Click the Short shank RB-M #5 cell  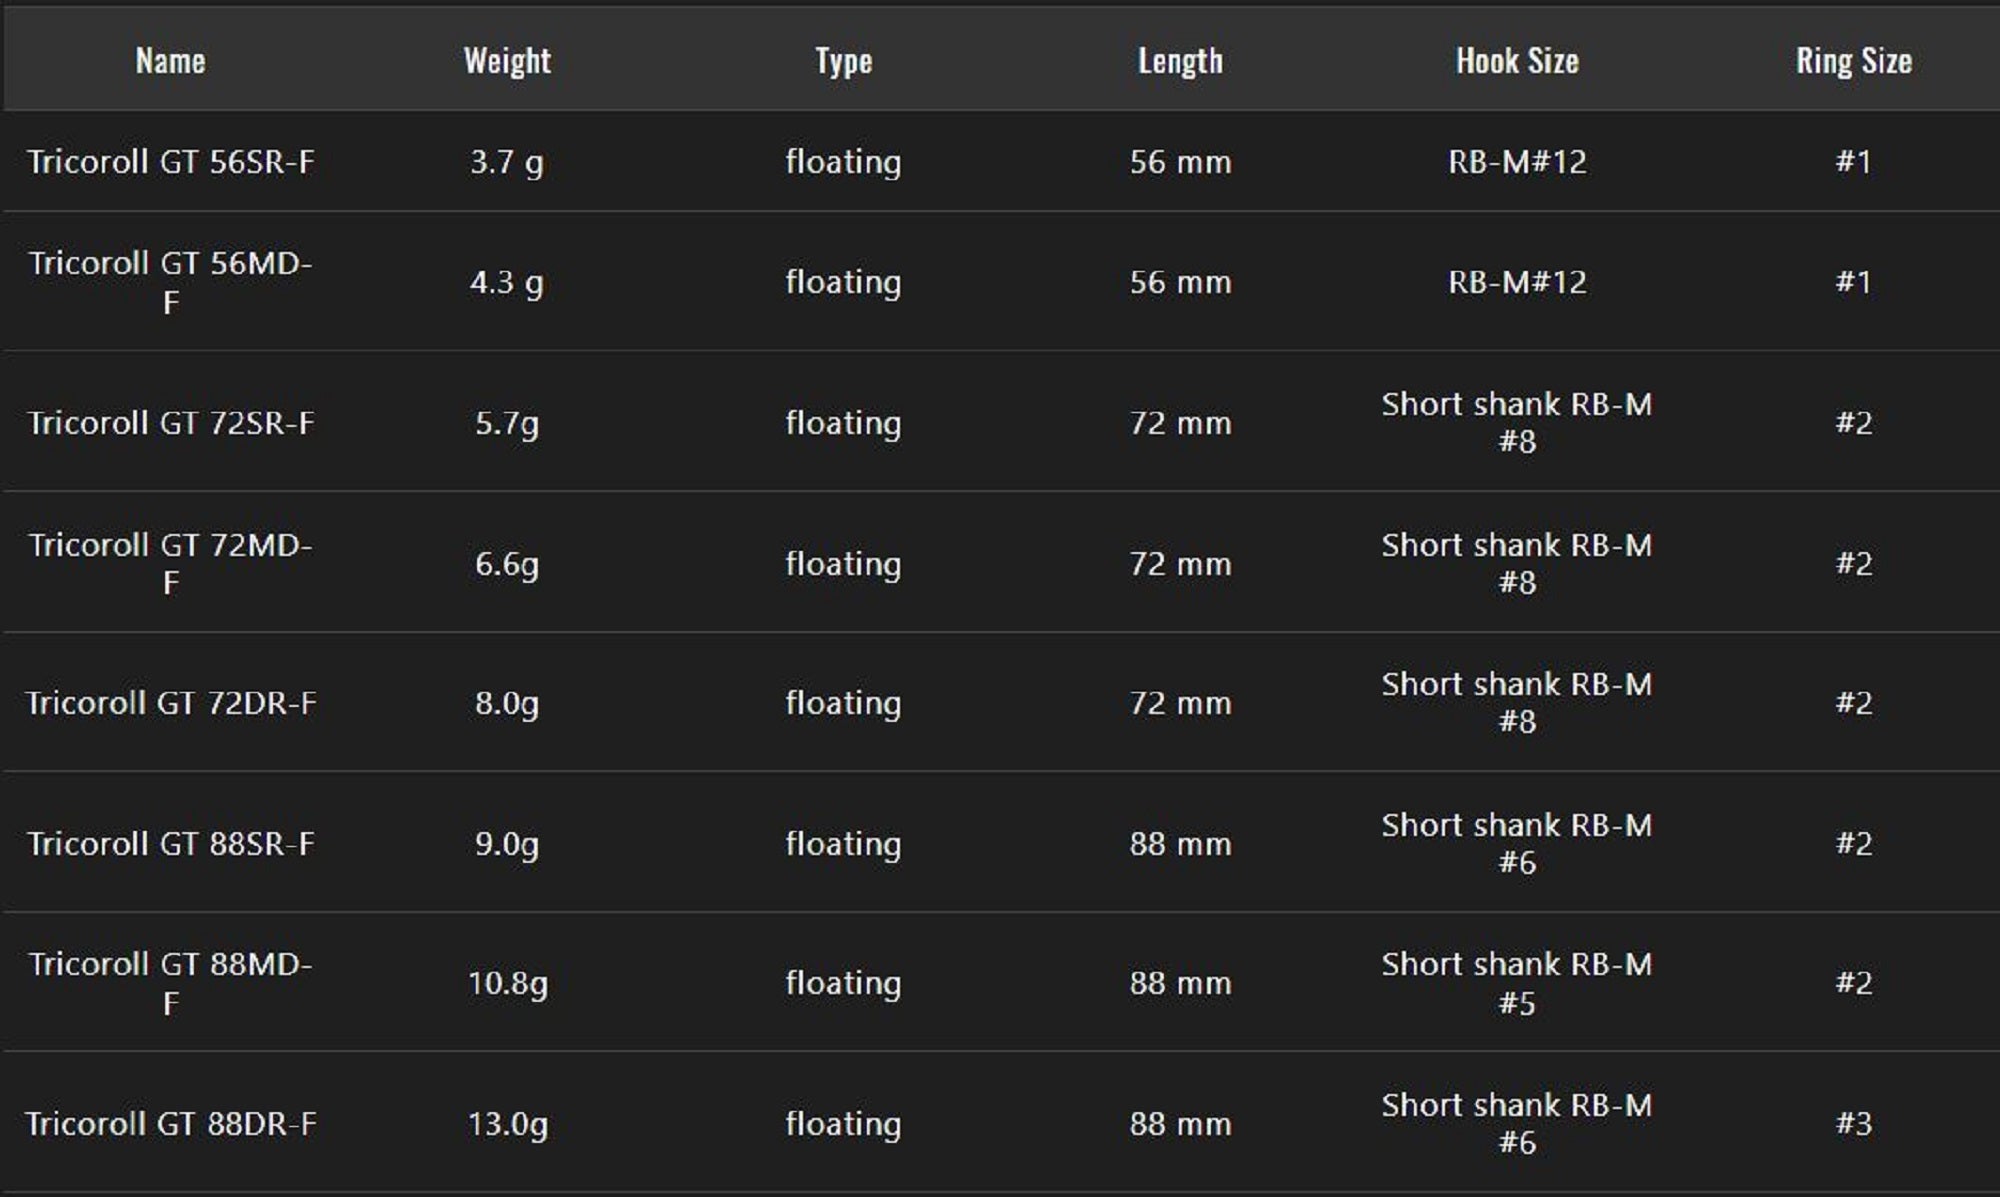(1517, 983)
